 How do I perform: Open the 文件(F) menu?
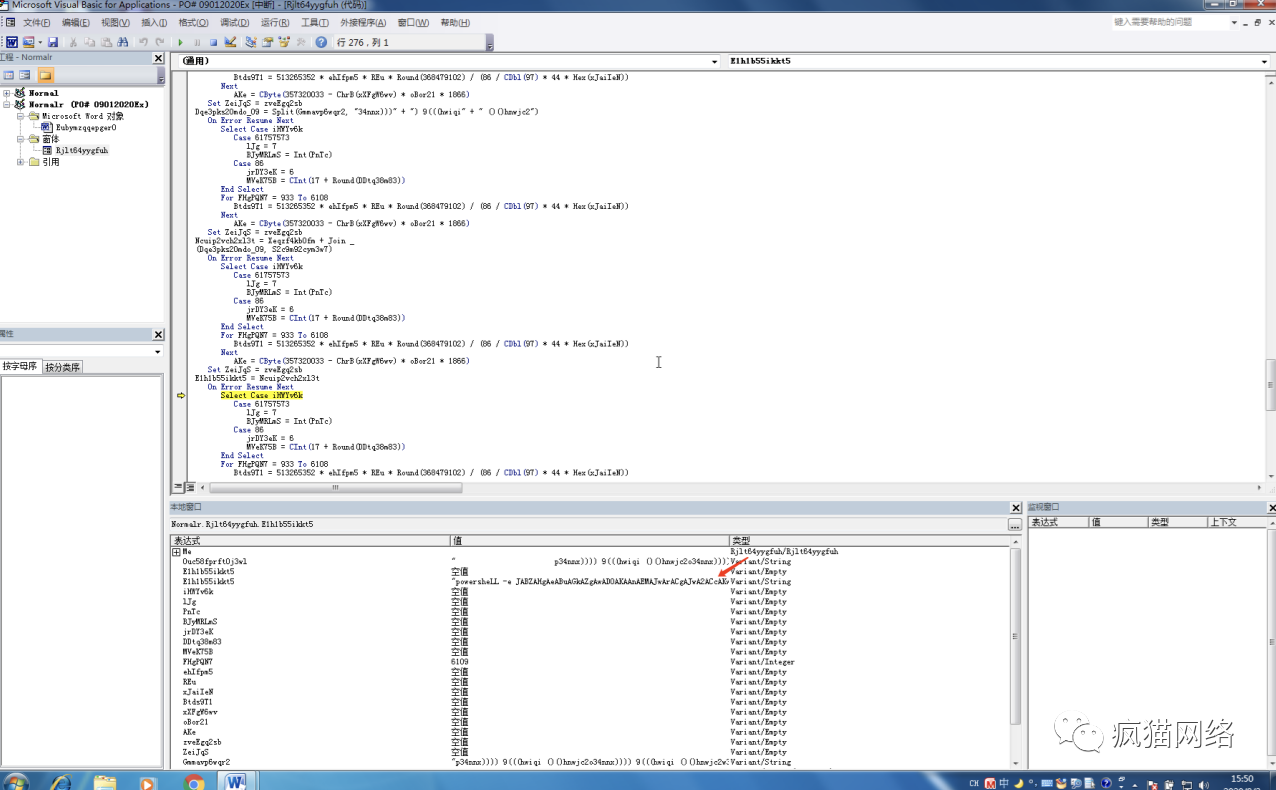tap(36, 23)
